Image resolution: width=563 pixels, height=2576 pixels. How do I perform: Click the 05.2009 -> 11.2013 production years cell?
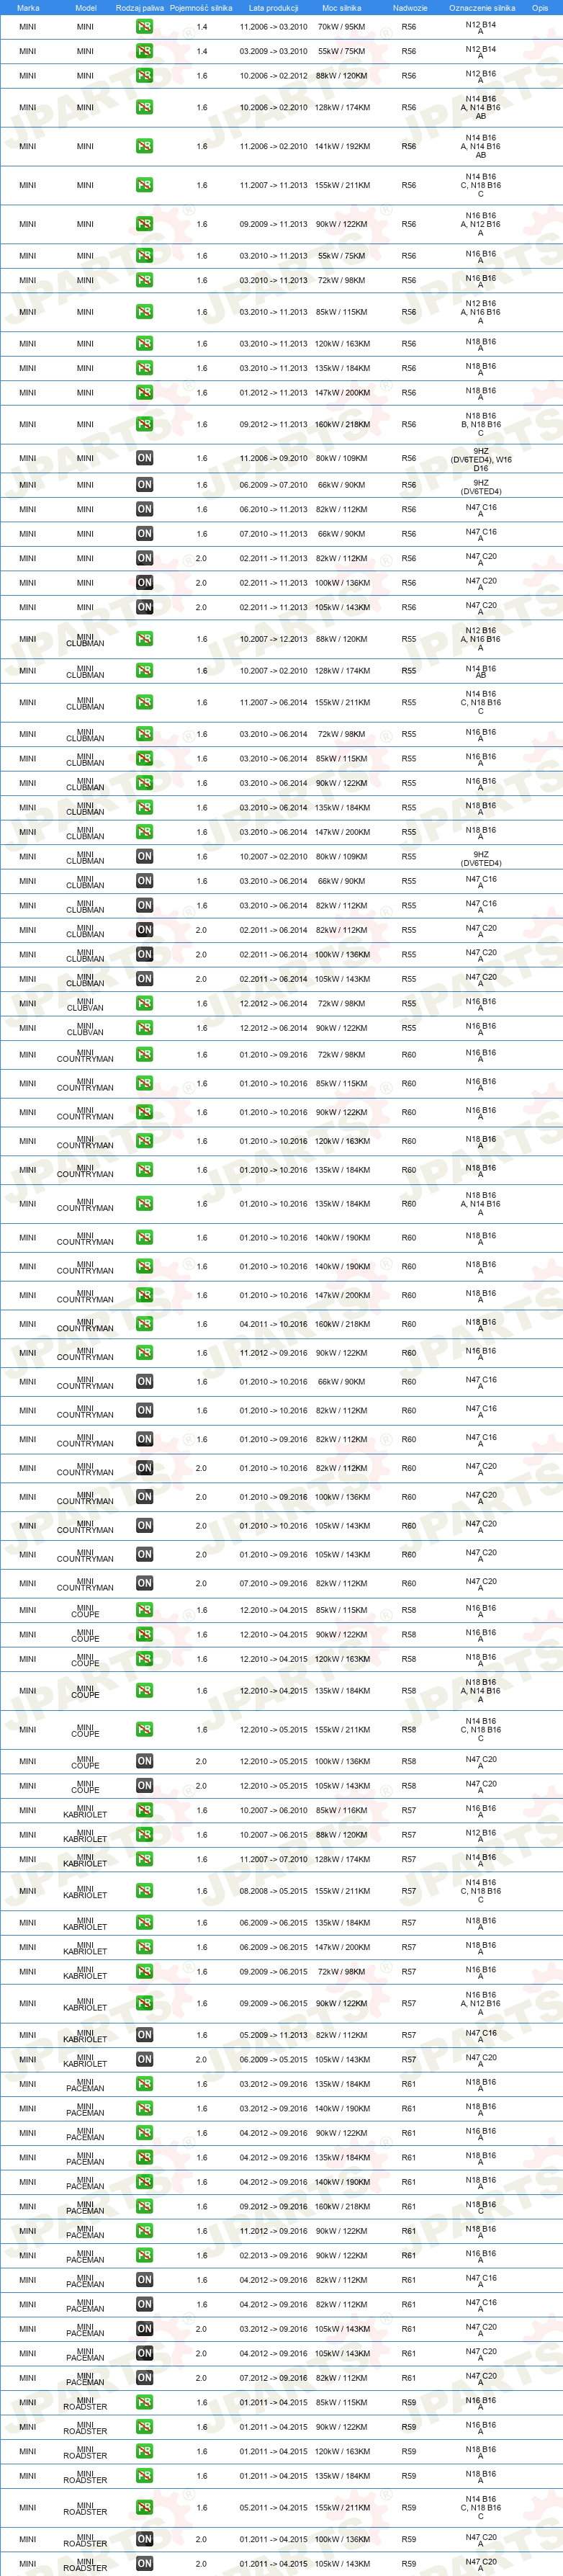click(x=274, y=2035)
